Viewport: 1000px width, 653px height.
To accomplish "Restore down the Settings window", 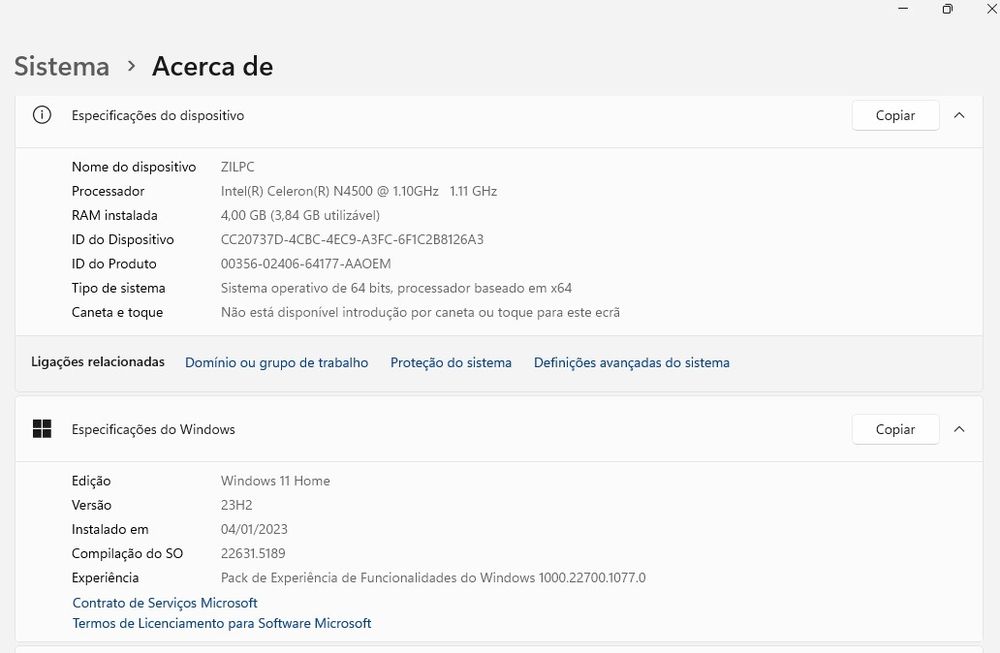I will click(x=948, y=9).
